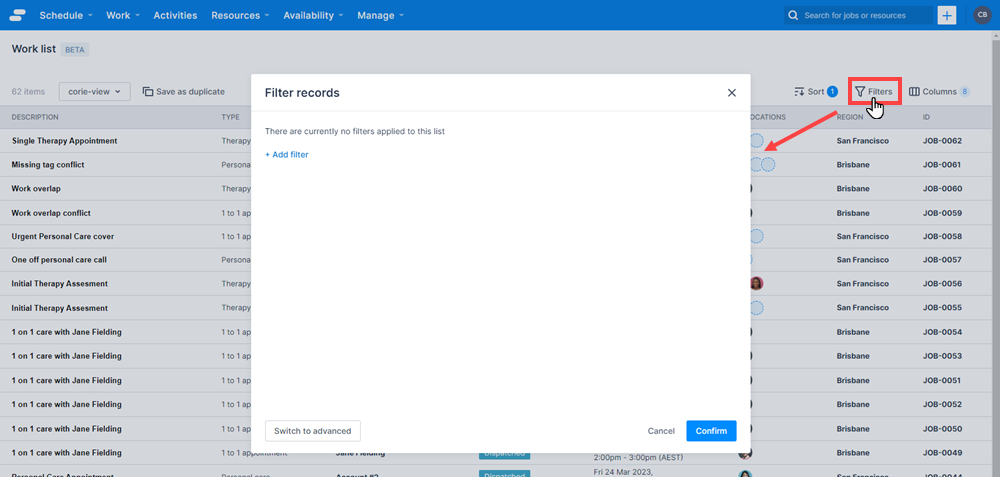The height and width of the screenshot is (477, 1000).
Task: Click the Add filter link
Action: click(287, 154)
